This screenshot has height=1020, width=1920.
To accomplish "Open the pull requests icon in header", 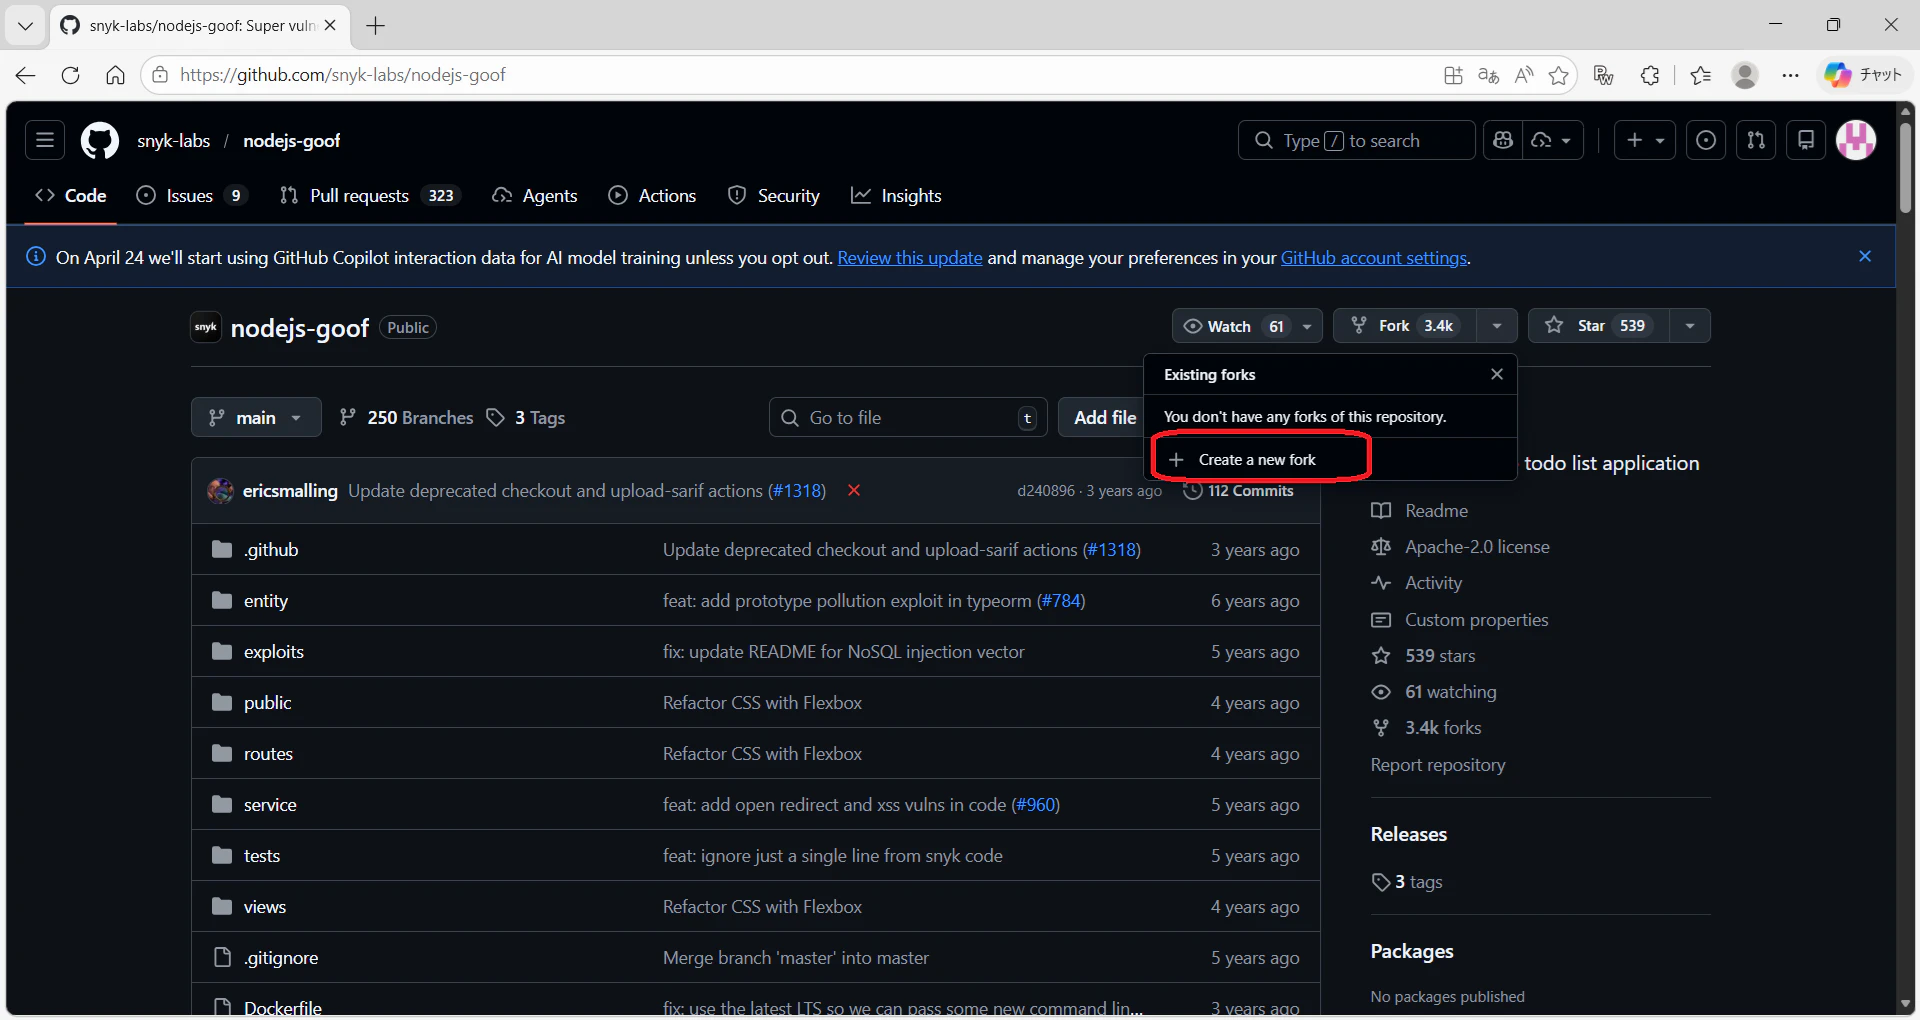I will (x=1756, y=141).
